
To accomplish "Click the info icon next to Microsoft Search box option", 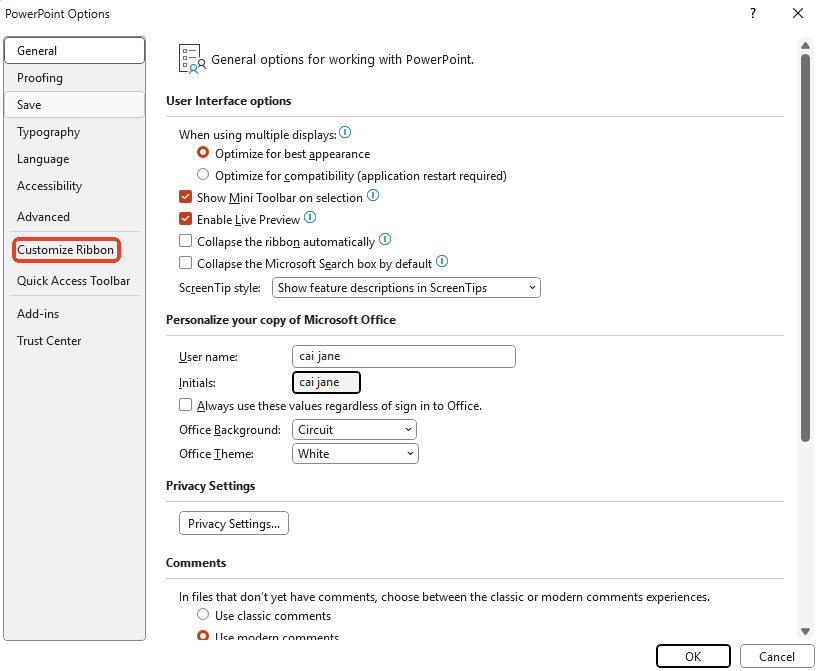I will (441, 261).
